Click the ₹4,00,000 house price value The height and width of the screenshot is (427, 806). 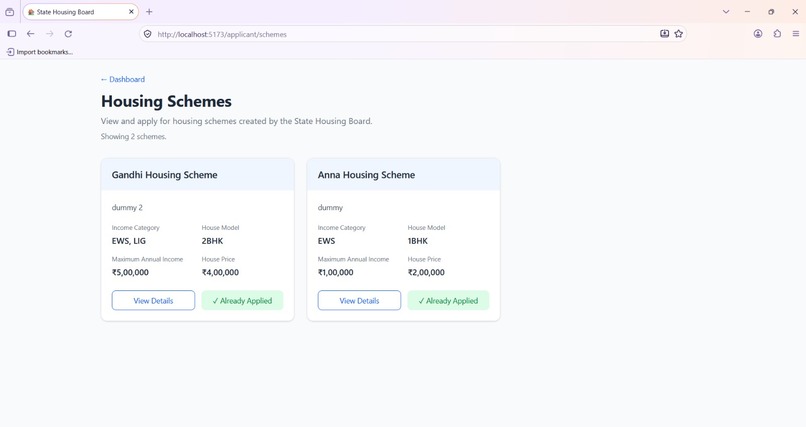point(220,272)
